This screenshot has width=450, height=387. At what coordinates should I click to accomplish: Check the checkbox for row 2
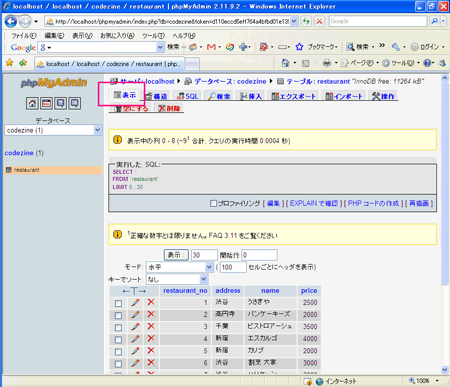[x=118, y=315]
